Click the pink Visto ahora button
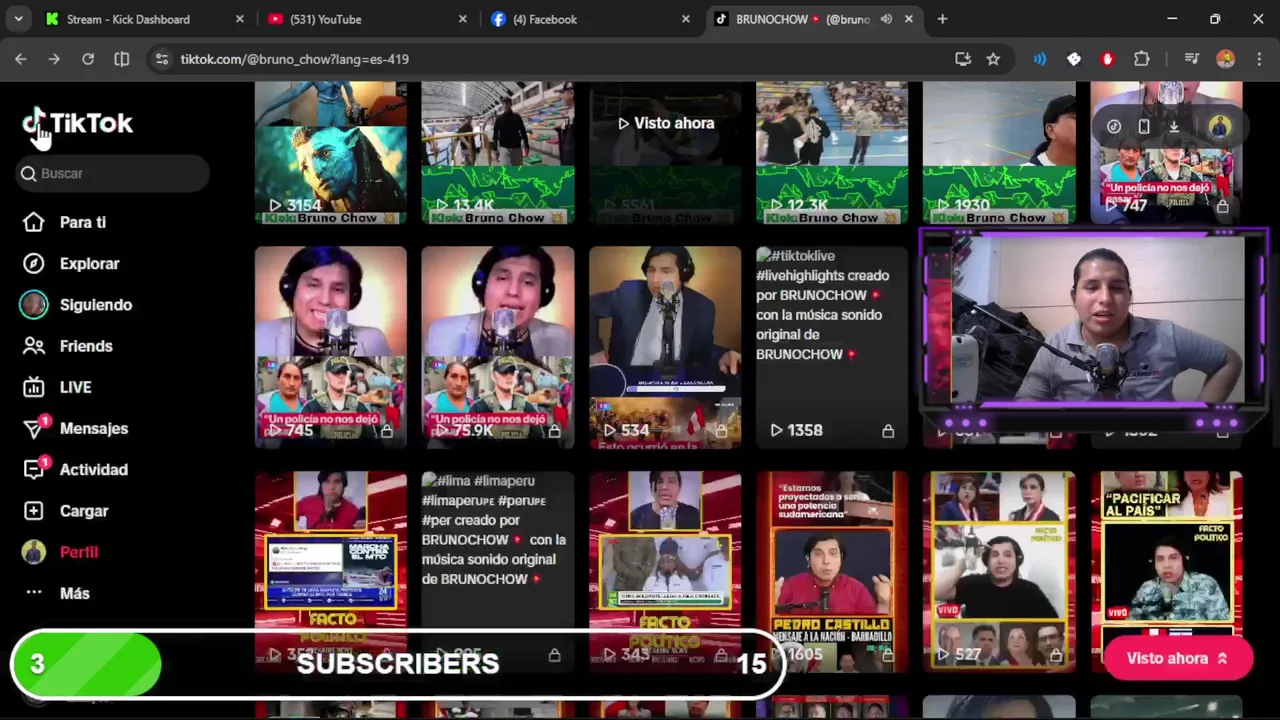The height and width of the screenshot is (720, 1280). (1178, 658)
